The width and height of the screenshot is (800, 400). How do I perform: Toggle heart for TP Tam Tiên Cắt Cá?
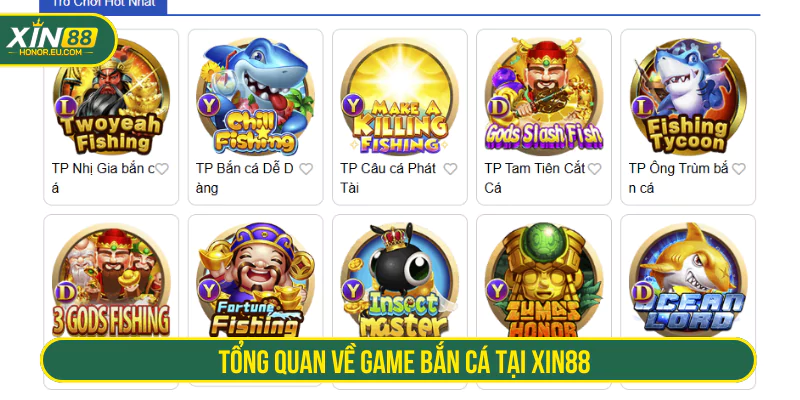(594, 169)
